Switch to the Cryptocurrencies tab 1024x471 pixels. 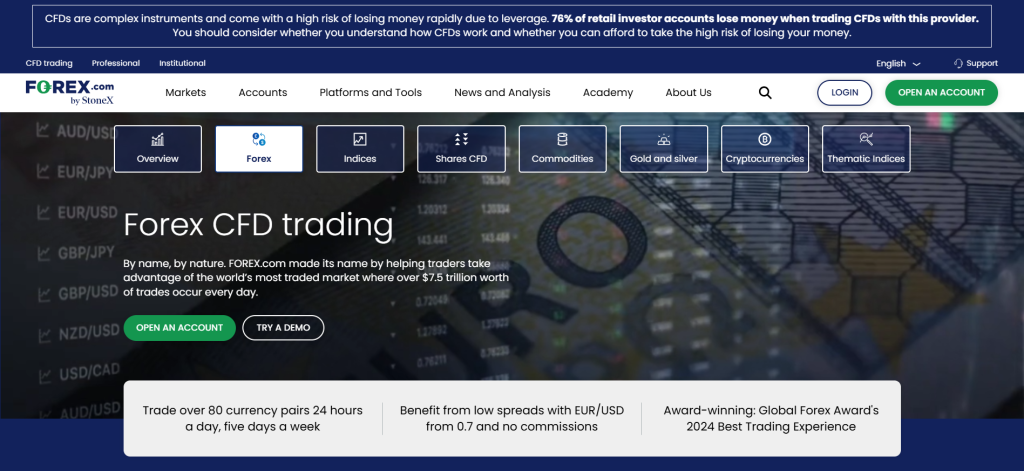(765, 149)
